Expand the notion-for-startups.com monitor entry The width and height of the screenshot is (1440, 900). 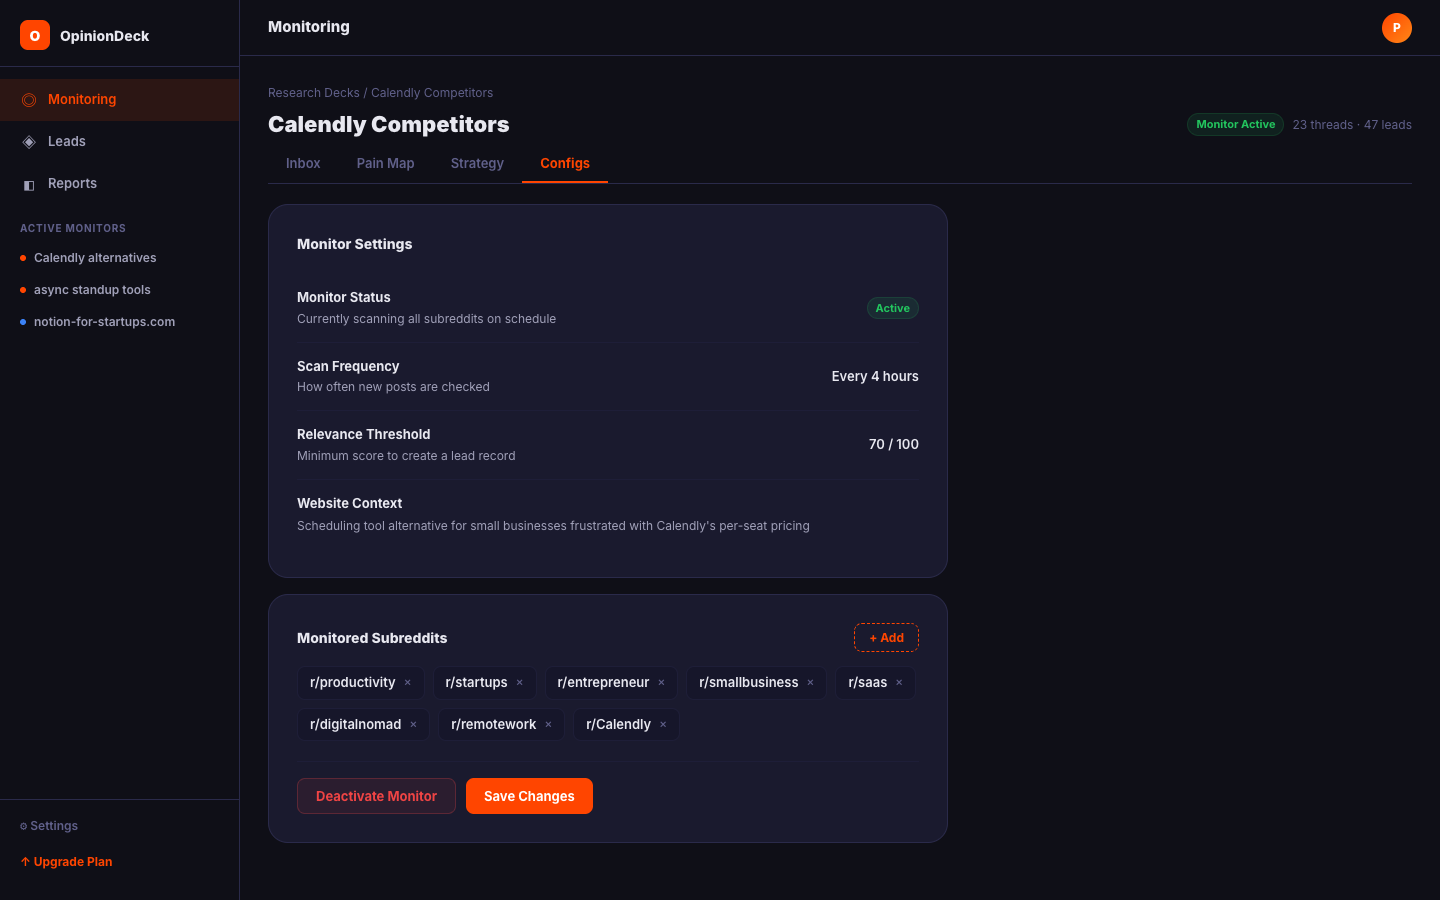[104, 321]
